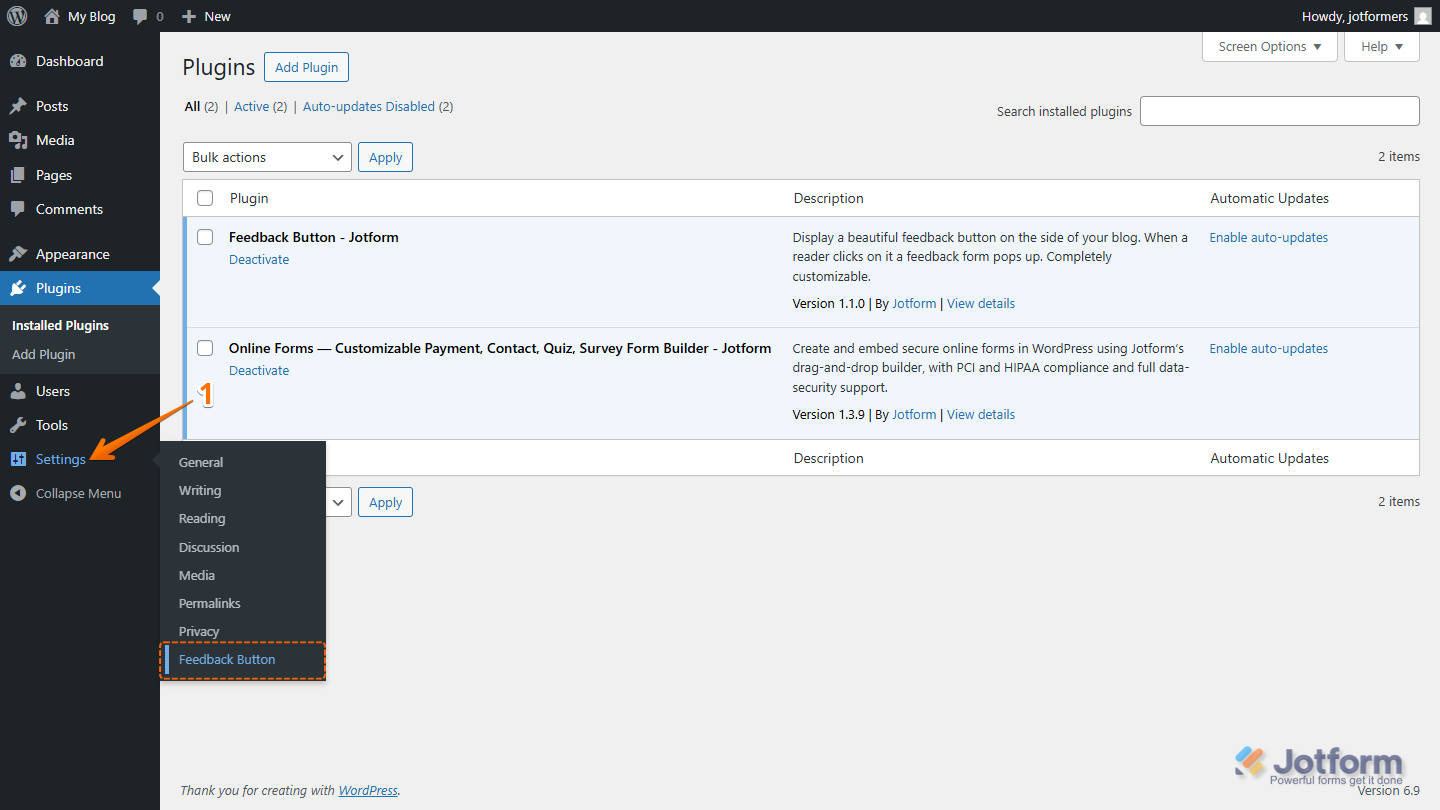This screenshot has height=810, width=1440.
Task: Open Comments using the speech bubble icon
Action: (x=21, y=209)
